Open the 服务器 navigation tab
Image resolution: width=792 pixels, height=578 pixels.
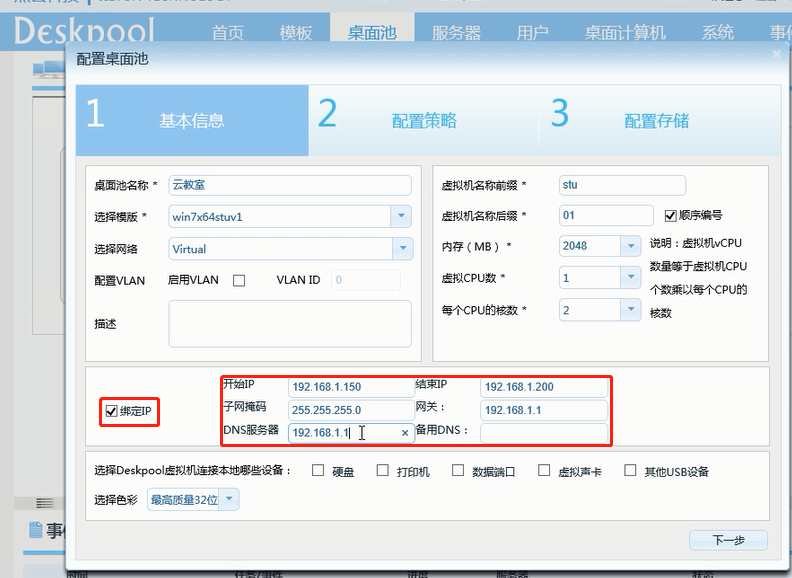click(x=456, y=33)
